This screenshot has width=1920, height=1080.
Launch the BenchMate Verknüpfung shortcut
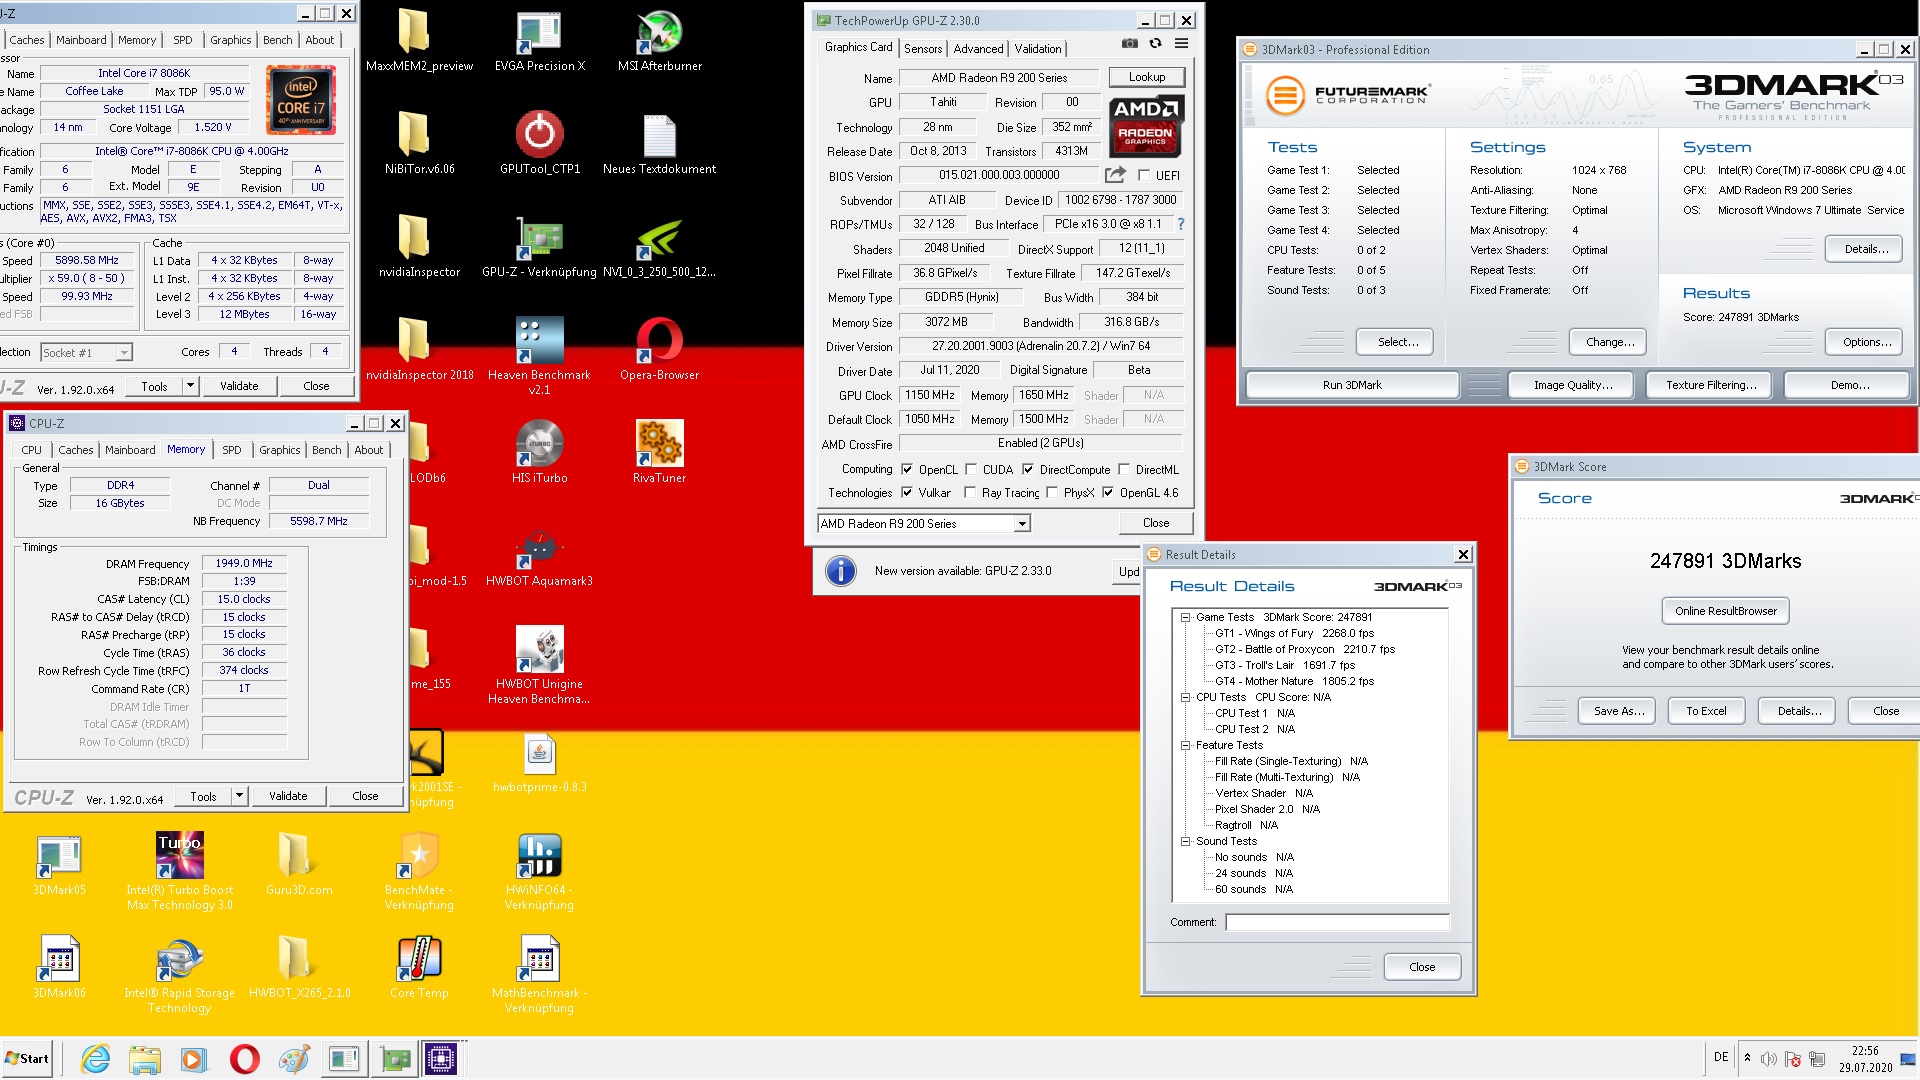[419, 871]
